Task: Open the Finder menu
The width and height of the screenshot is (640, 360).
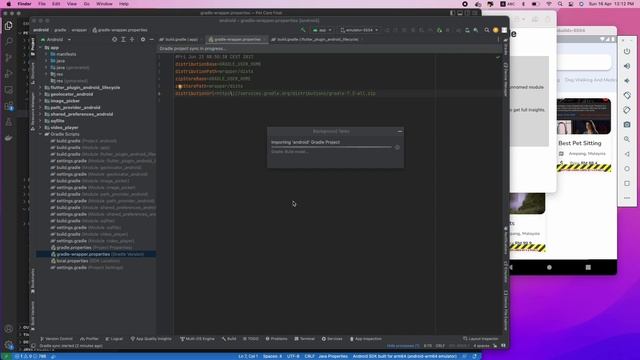Action: pyautogui.click(x=24, y=4)
